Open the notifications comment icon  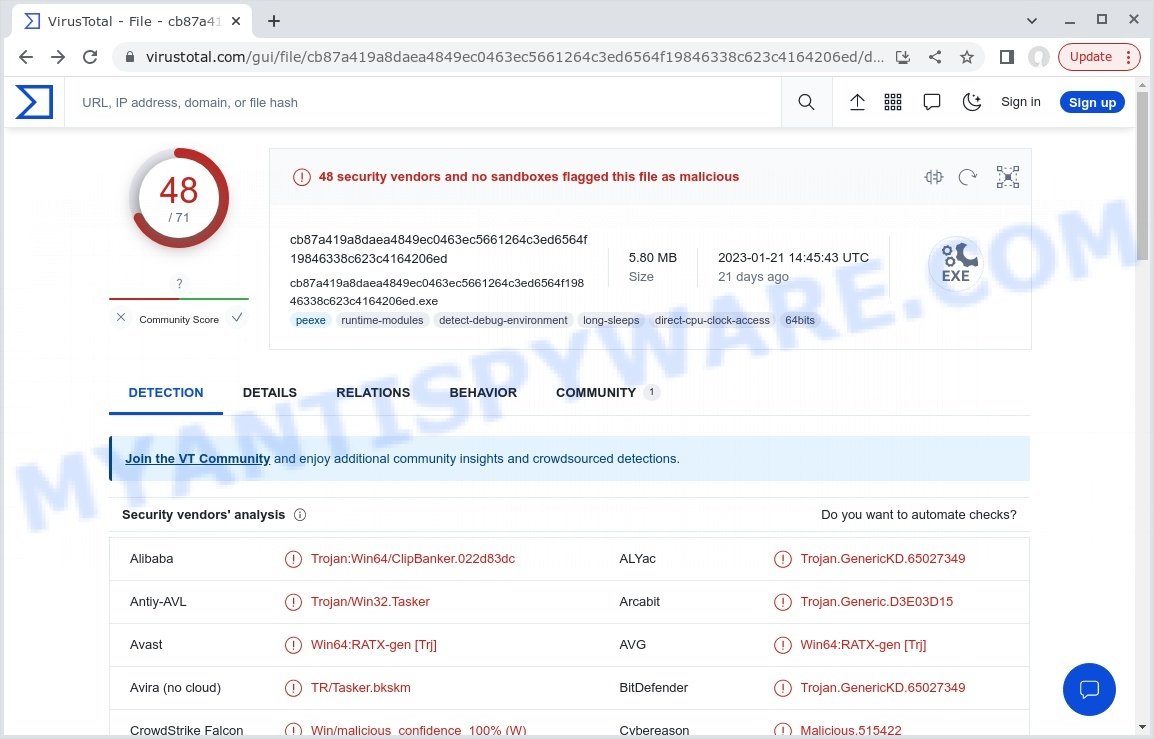coord(932,102)
